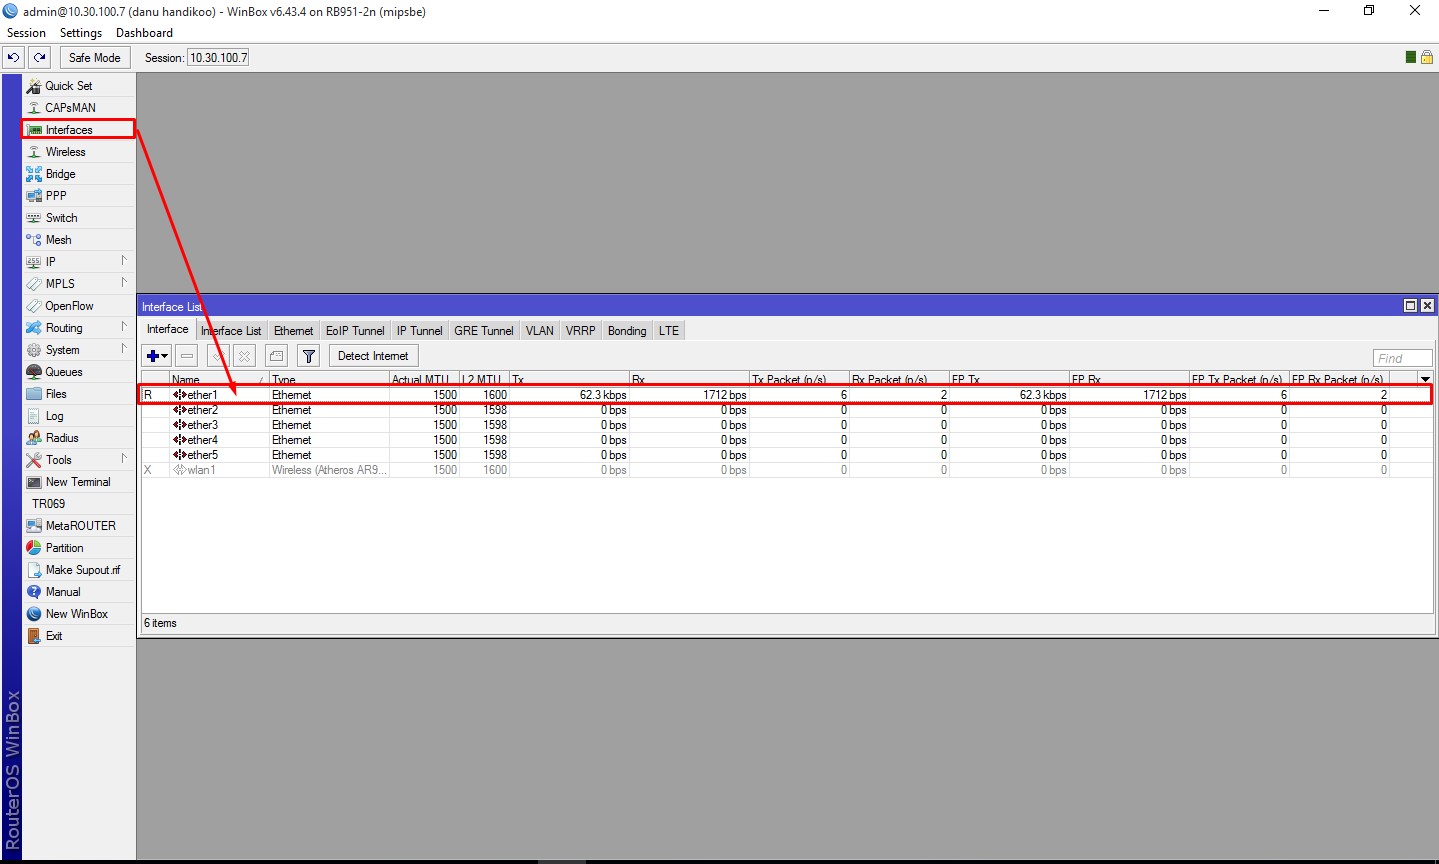Close the Interface List window
The image size is (1439, 864).
tap(1427, 306)
